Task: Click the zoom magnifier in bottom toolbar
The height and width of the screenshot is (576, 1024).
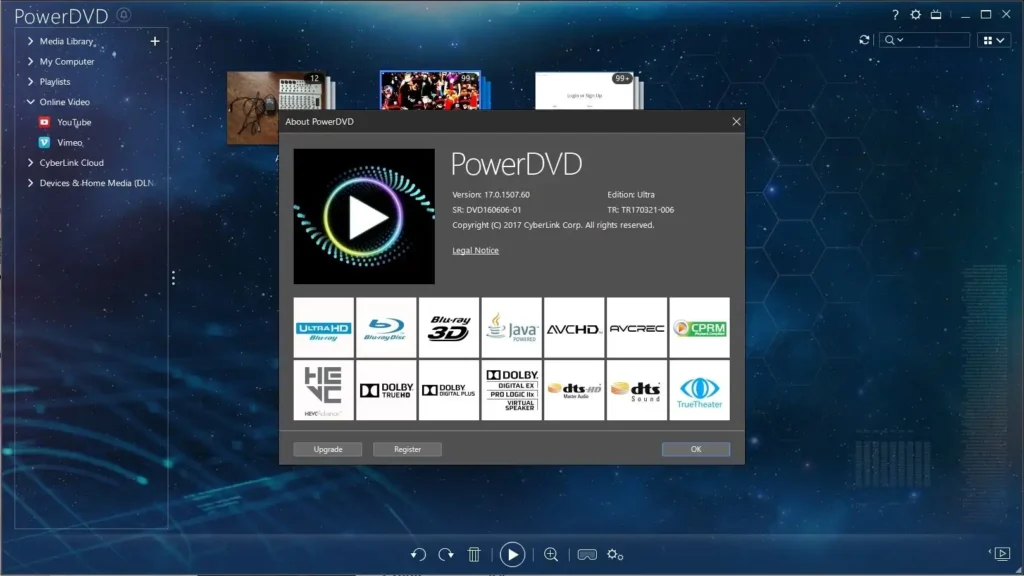Action: pos(551,554)
